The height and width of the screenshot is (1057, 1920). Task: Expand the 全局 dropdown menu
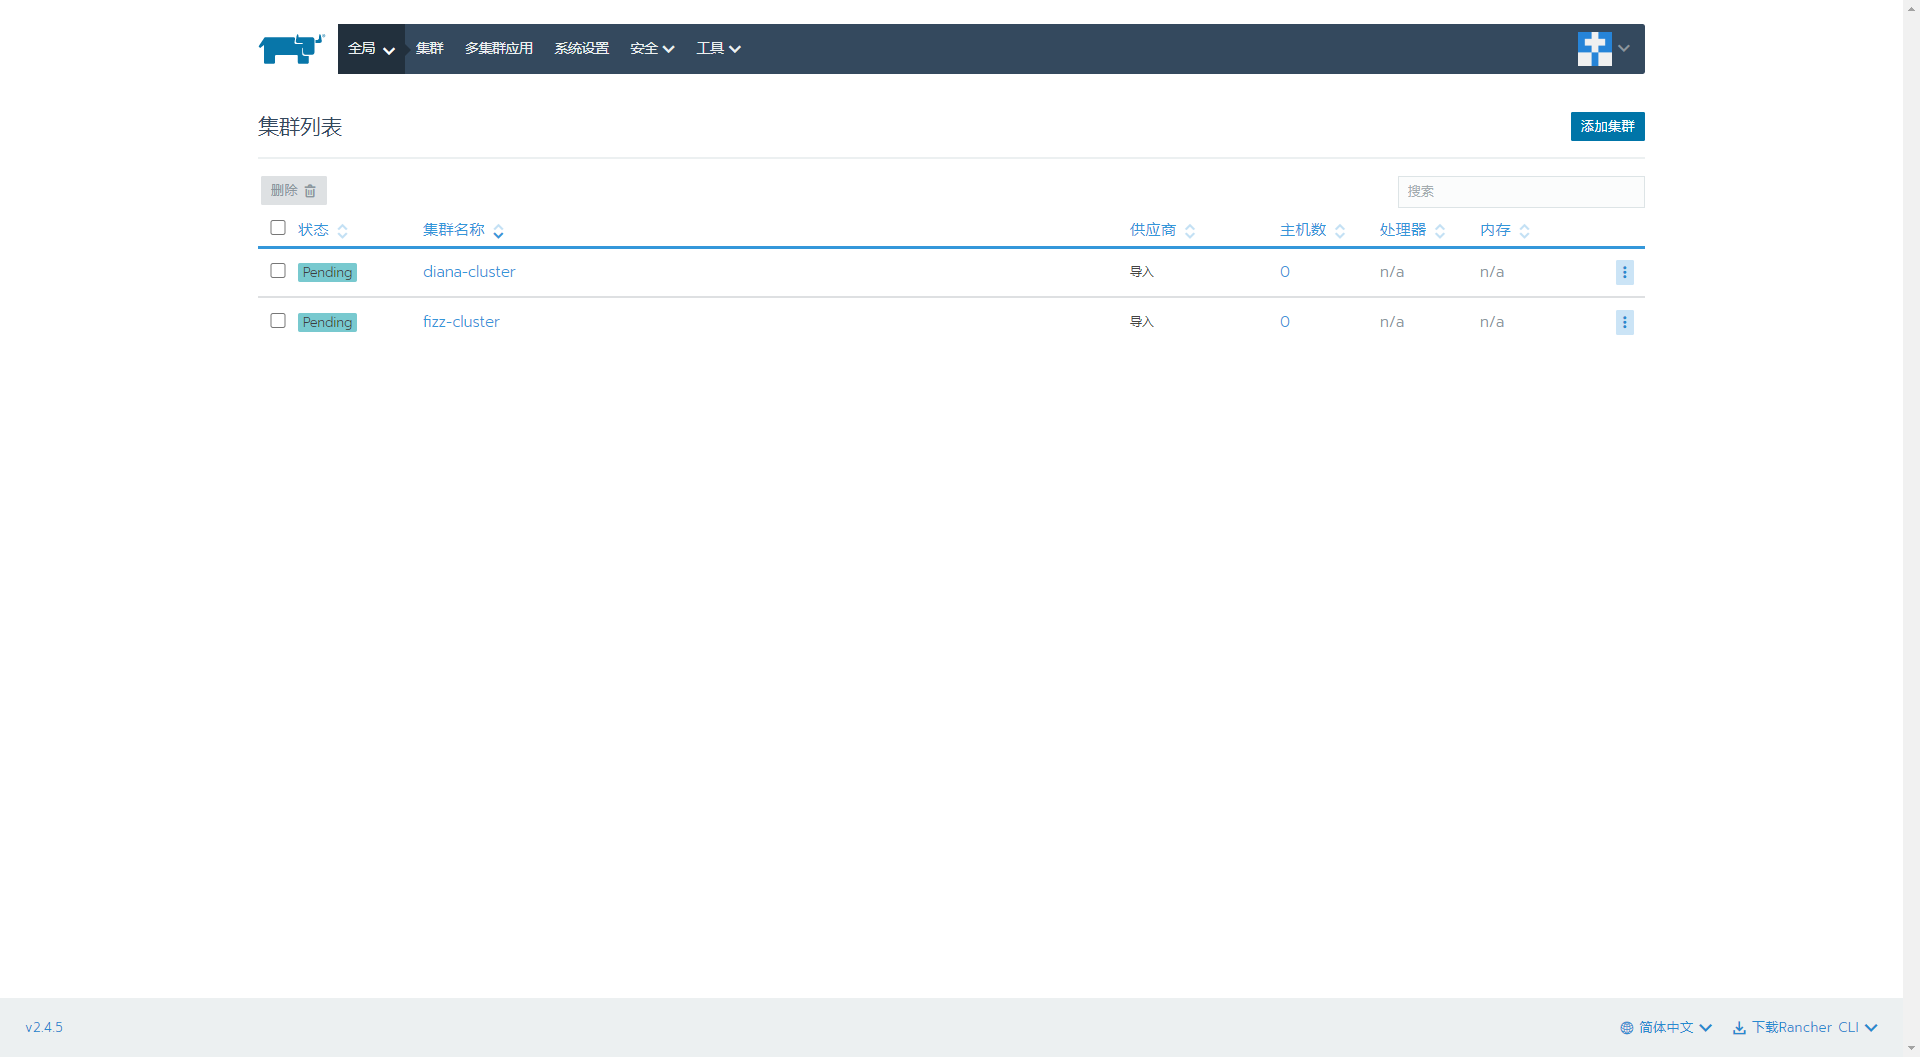tap(371, 48)
